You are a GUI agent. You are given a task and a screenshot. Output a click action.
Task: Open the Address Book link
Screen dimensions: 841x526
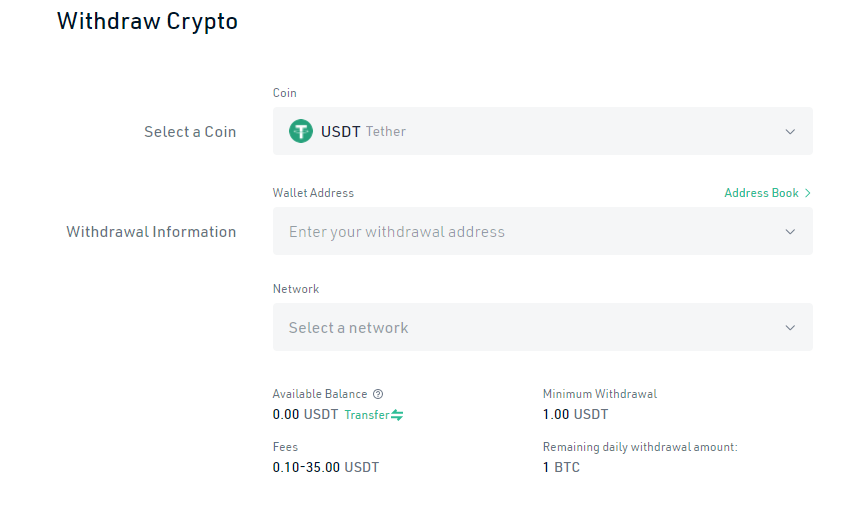(761, 193)
